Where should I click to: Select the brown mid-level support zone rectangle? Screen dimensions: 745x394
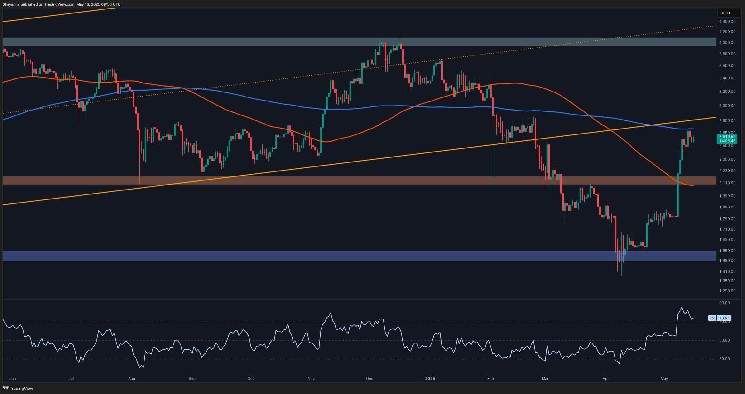pyautogui.click(x=359, y=181)
